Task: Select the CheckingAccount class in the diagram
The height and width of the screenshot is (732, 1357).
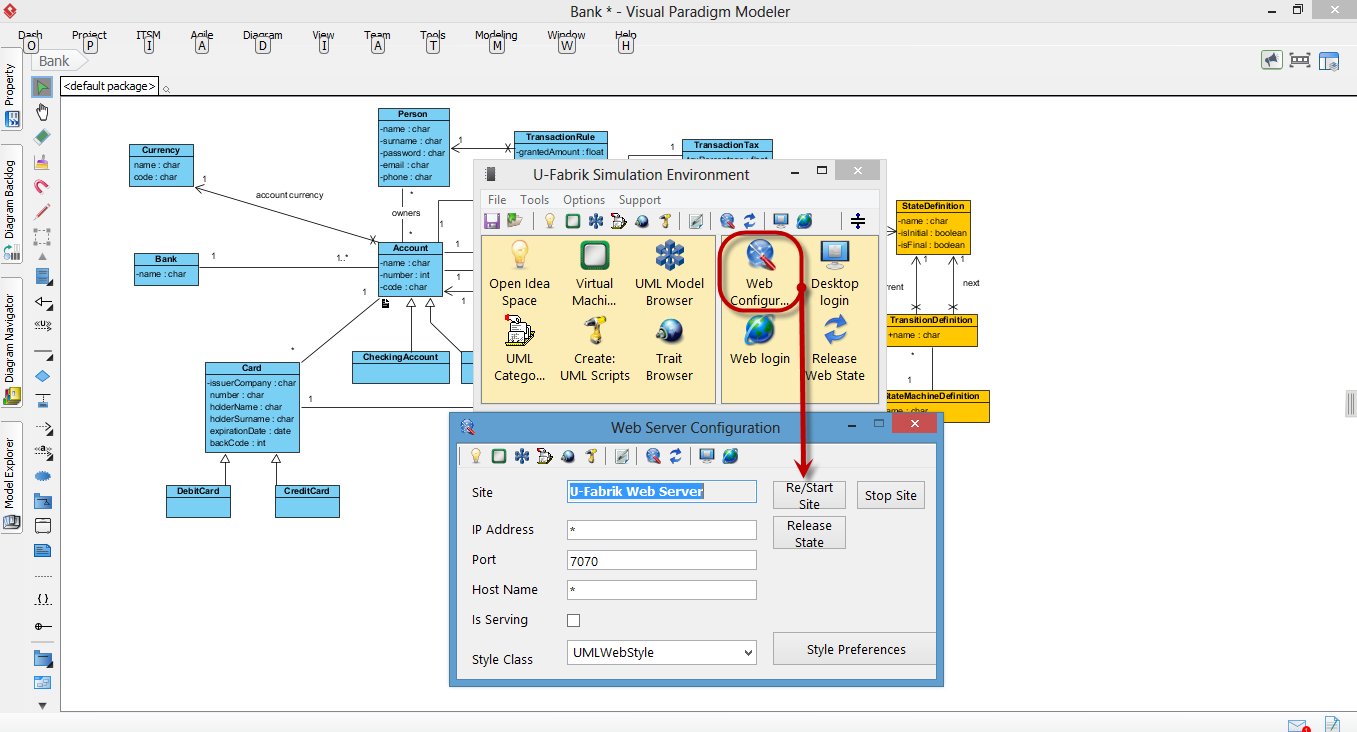Action: coord(400,367)
